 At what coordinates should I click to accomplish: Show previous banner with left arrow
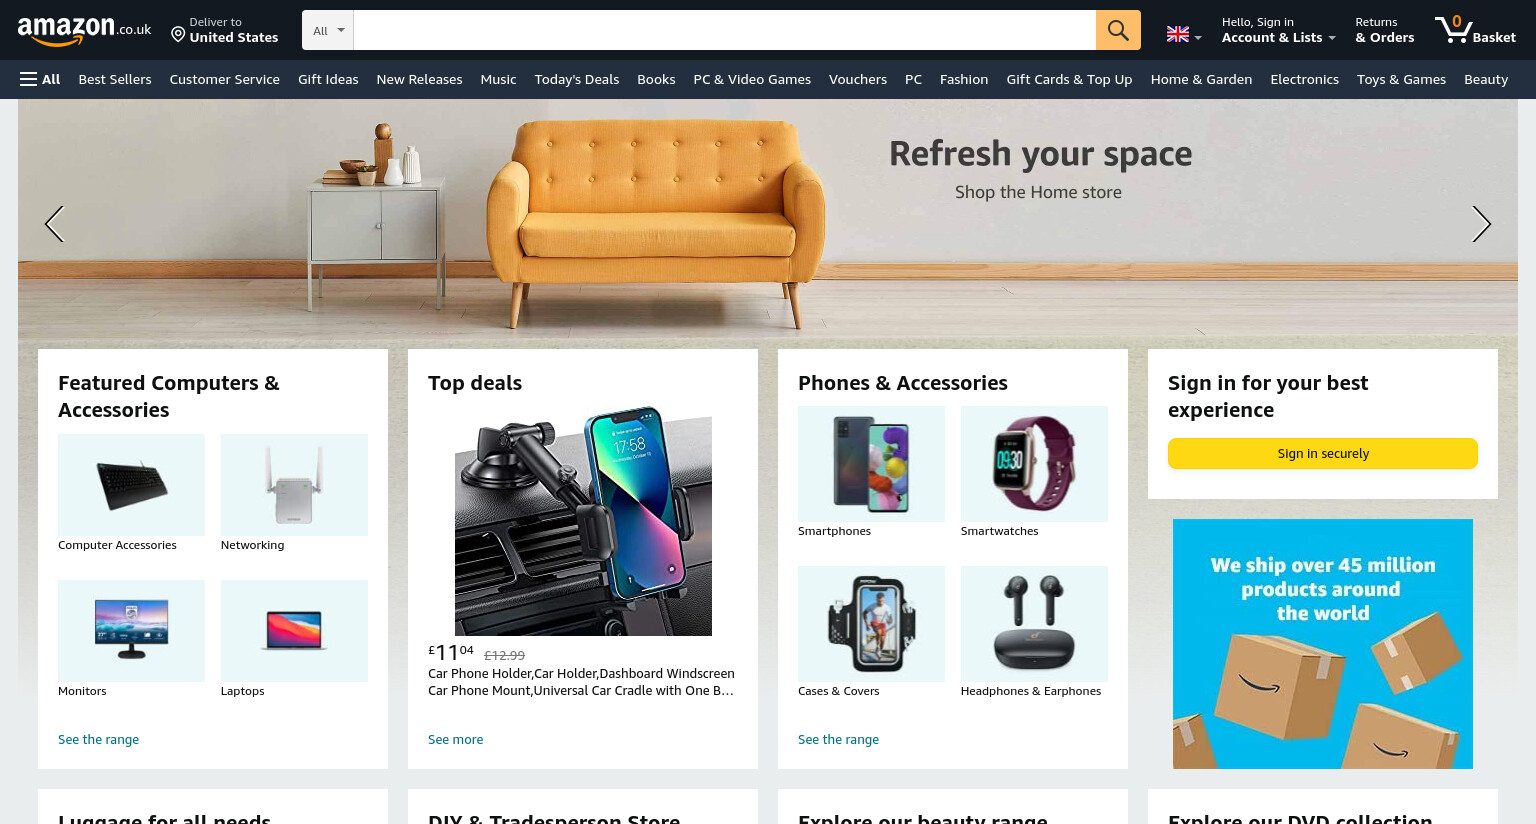pos(55,224)
